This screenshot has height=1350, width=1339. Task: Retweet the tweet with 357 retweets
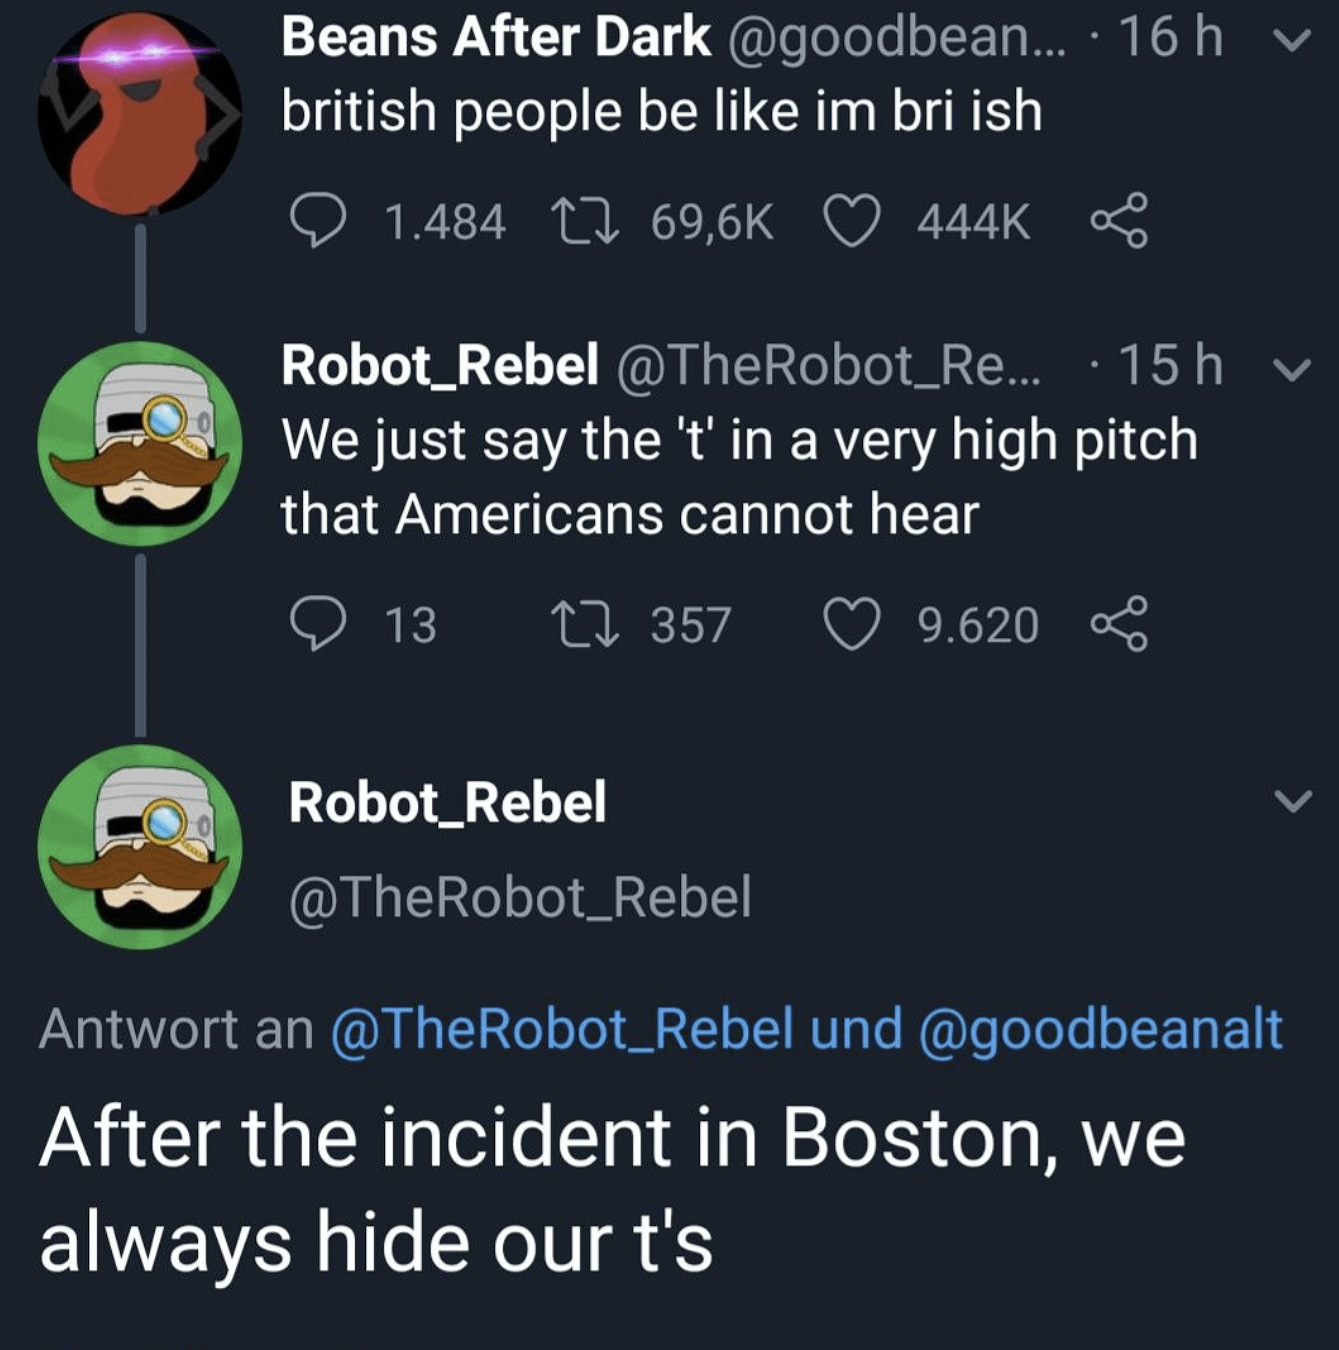587,624
